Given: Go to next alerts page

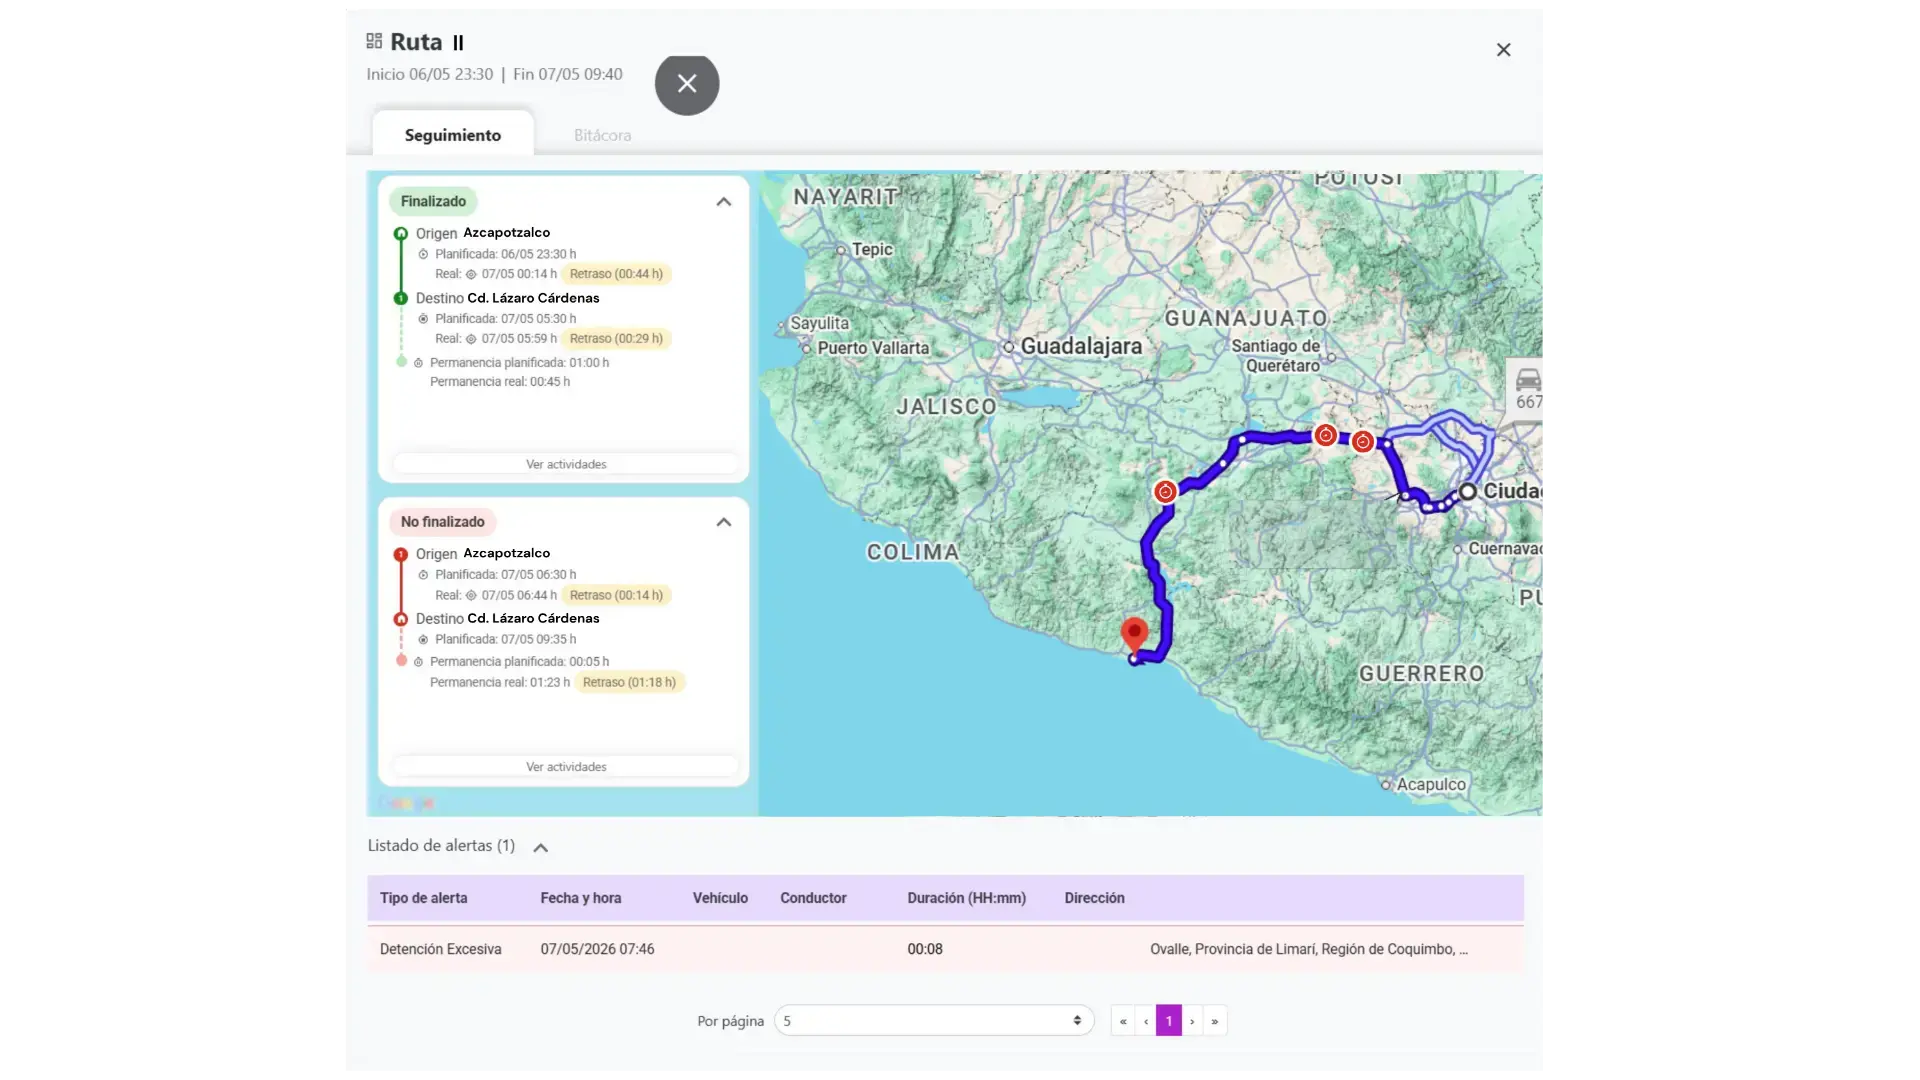Looking at the screenshot, I should pyautogui.click(x=1192, y=1021).
